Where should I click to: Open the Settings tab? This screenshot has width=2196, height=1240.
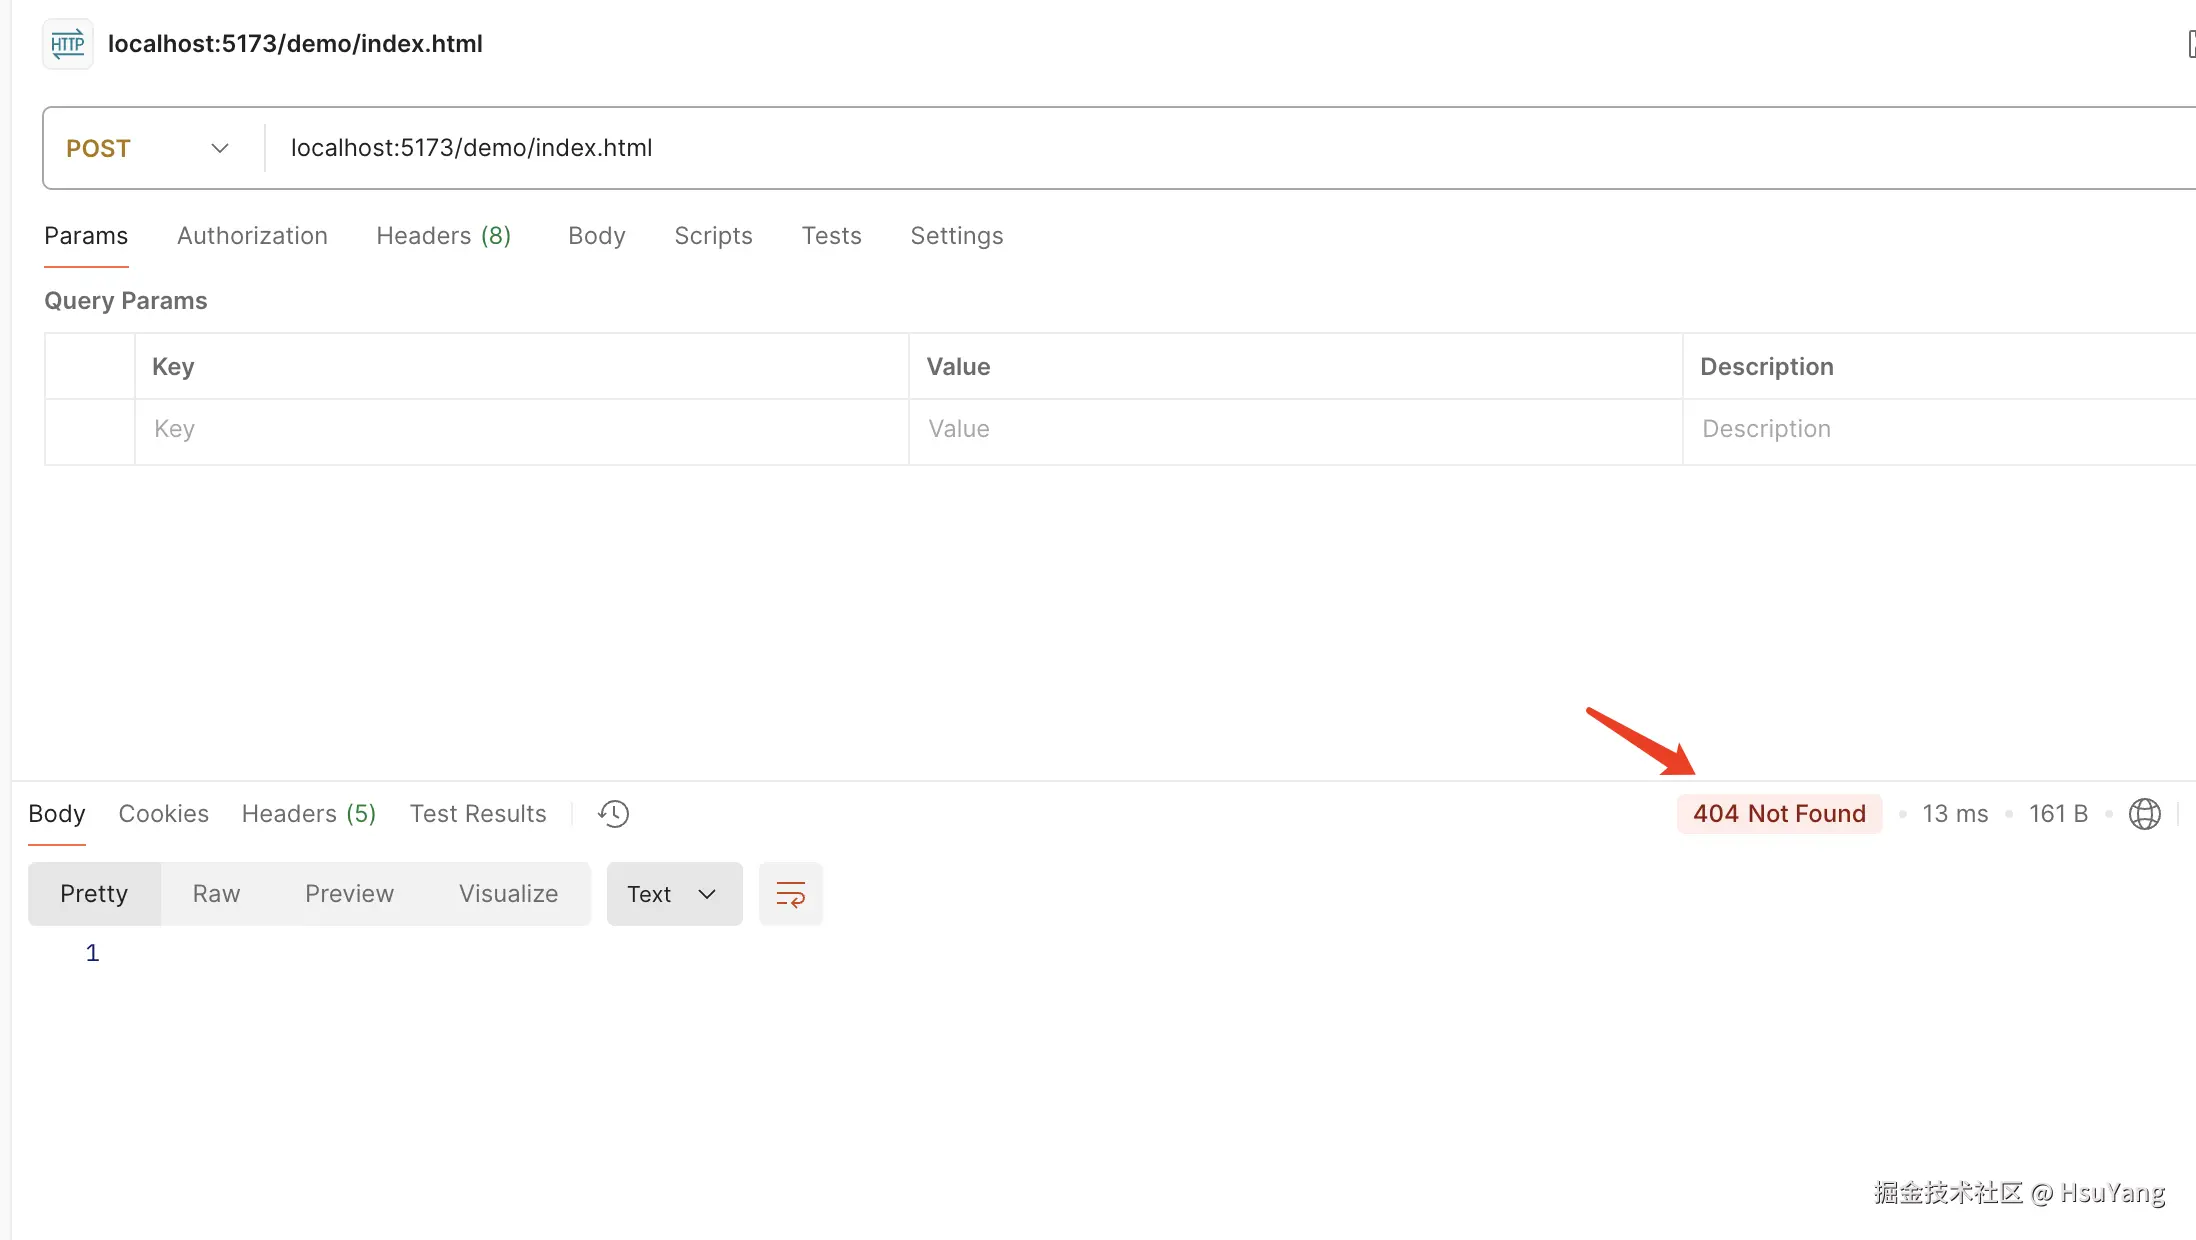click(x=956, y=236)
